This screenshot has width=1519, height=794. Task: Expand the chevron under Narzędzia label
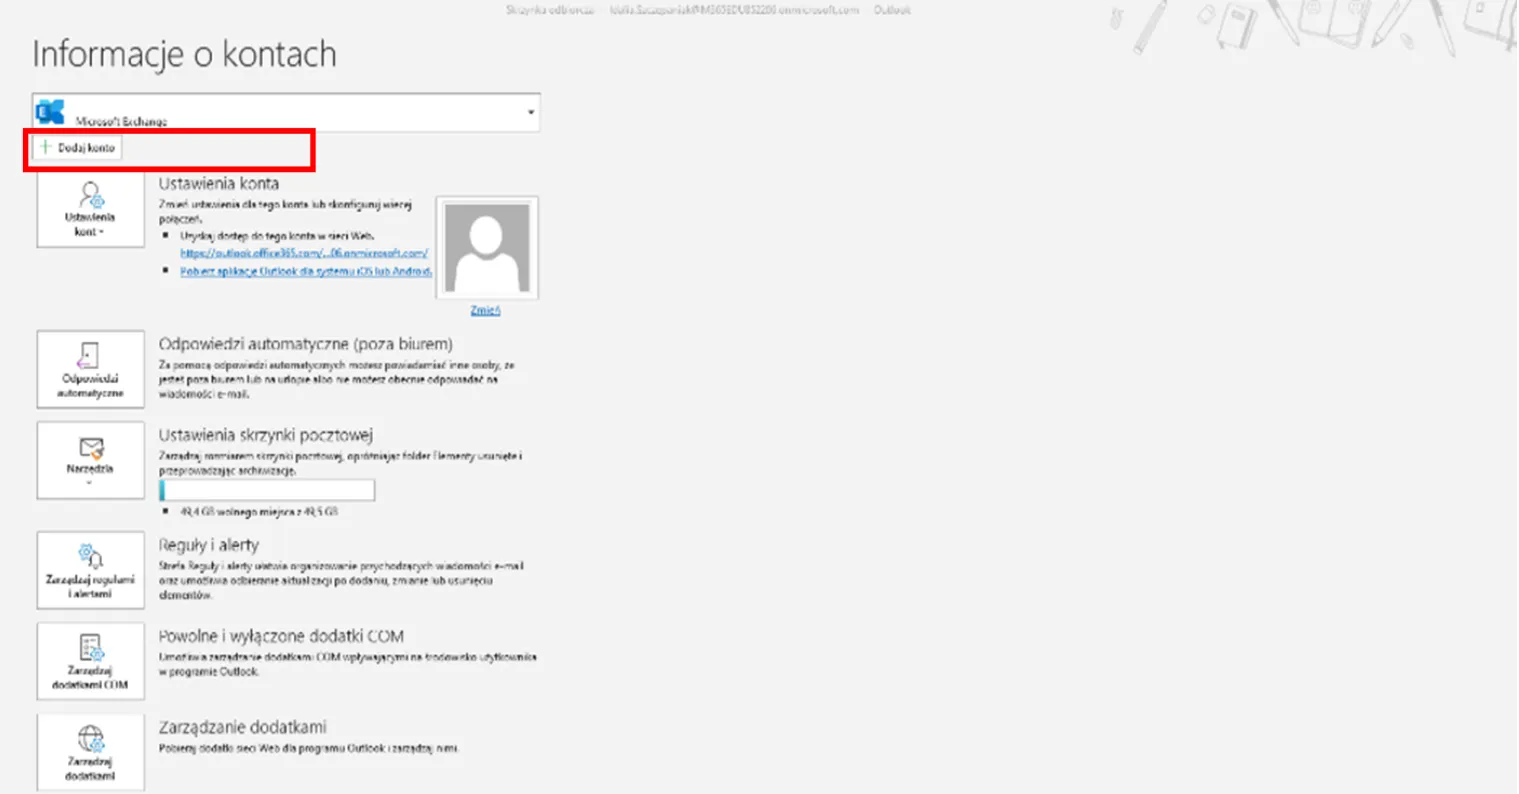point(90,483)
